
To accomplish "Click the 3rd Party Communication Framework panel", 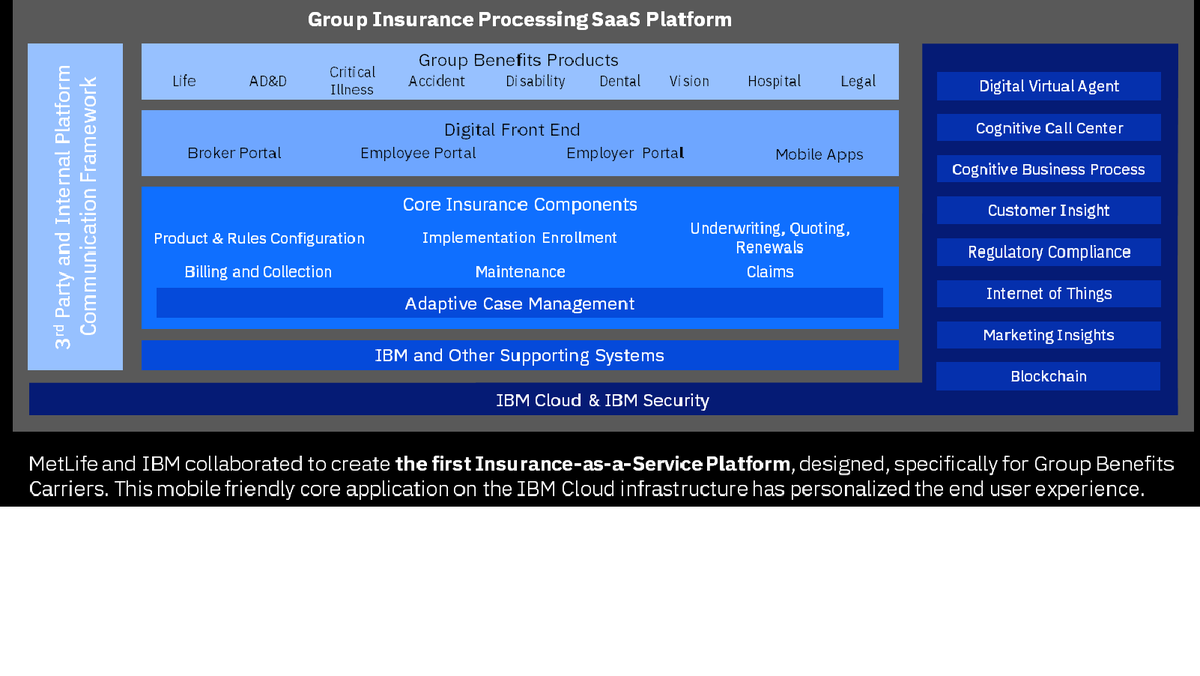I will pyautogui.click(x=76, y=207).
